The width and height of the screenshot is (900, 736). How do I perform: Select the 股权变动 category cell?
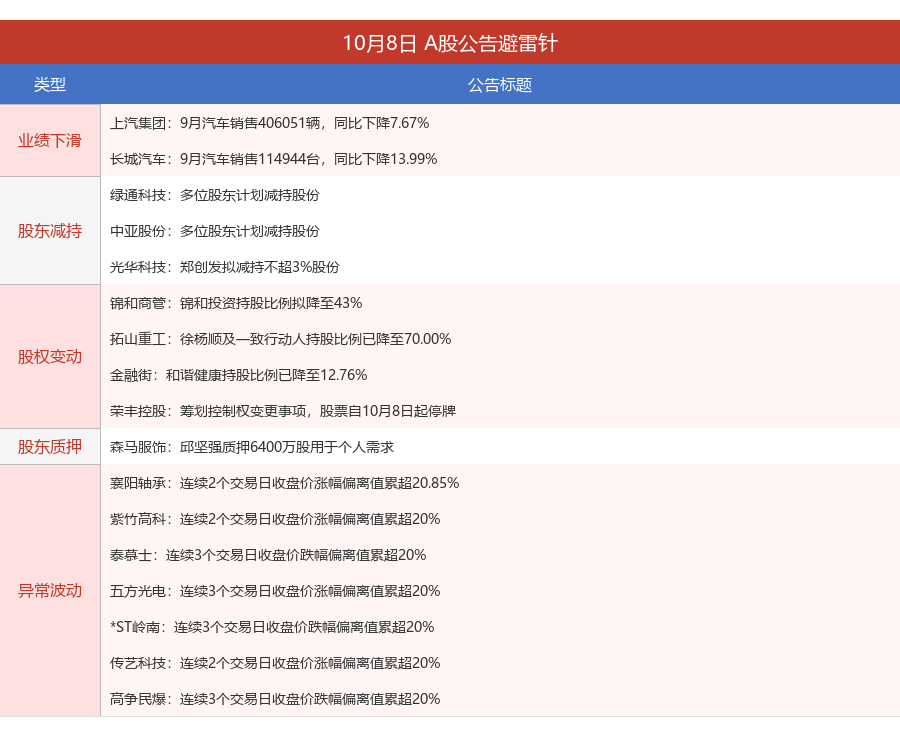tap(50, 357)
